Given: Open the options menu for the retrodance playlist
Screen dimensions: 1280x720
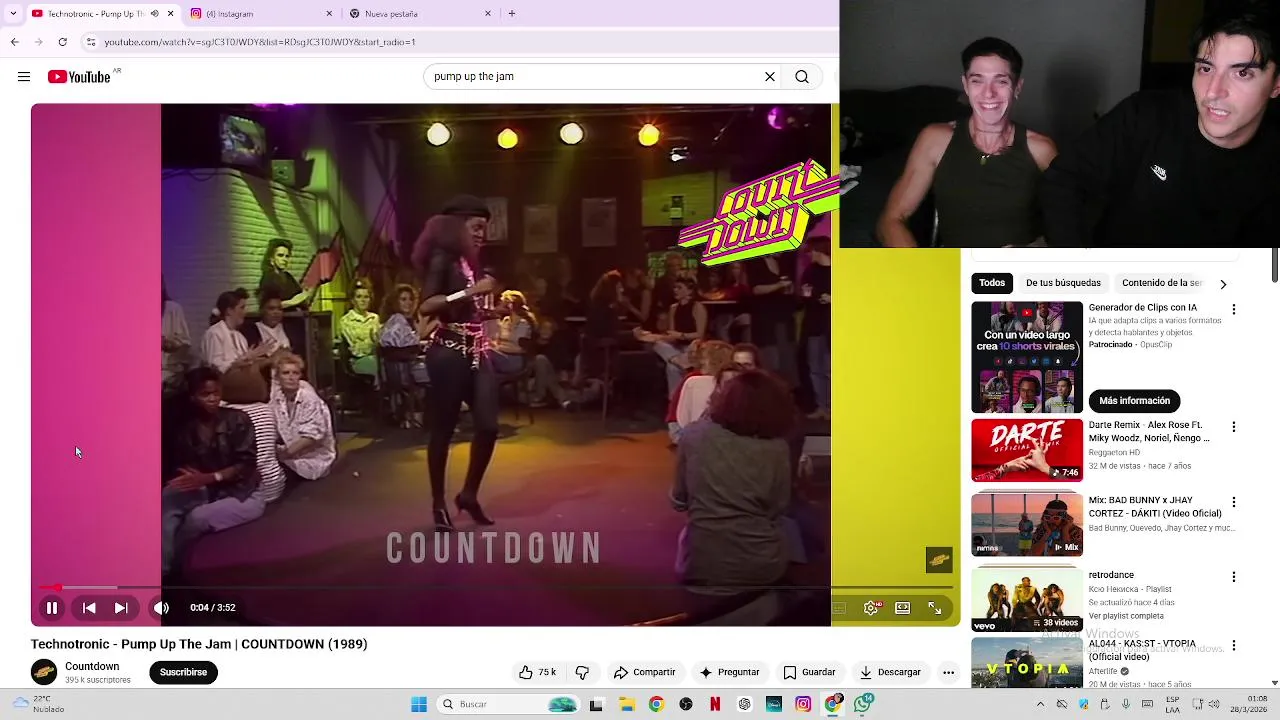Looking at the screenshot, I should click(1233, 577).
